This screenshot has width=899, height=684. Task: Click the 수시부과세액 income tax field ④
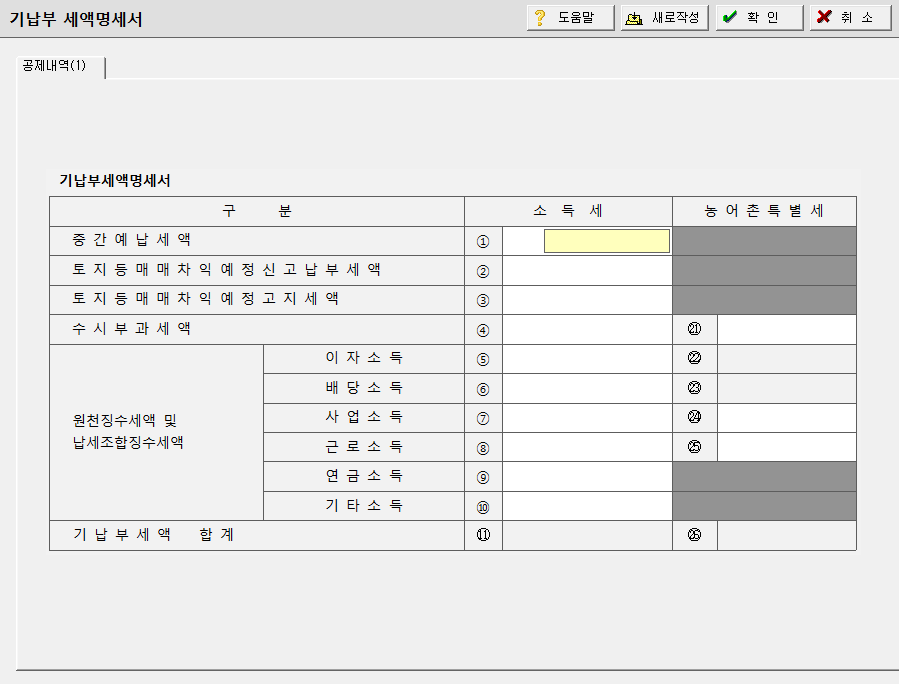click(x=587, y=330)
